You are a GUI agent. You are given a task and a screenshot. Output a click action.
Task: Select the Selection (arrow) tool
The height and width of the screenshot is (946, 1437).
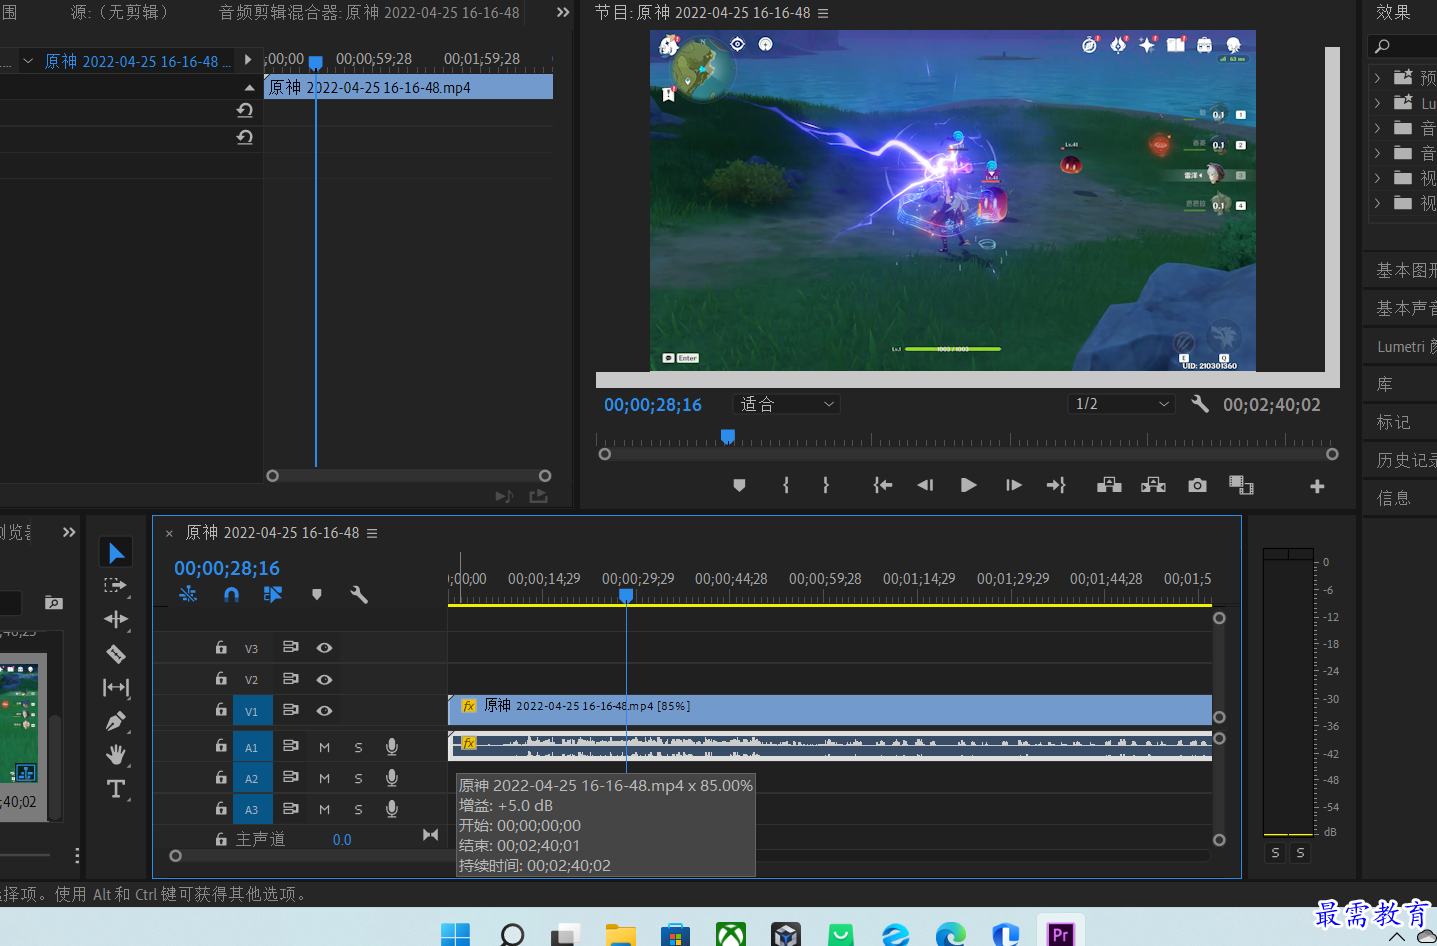pos(116,552)
